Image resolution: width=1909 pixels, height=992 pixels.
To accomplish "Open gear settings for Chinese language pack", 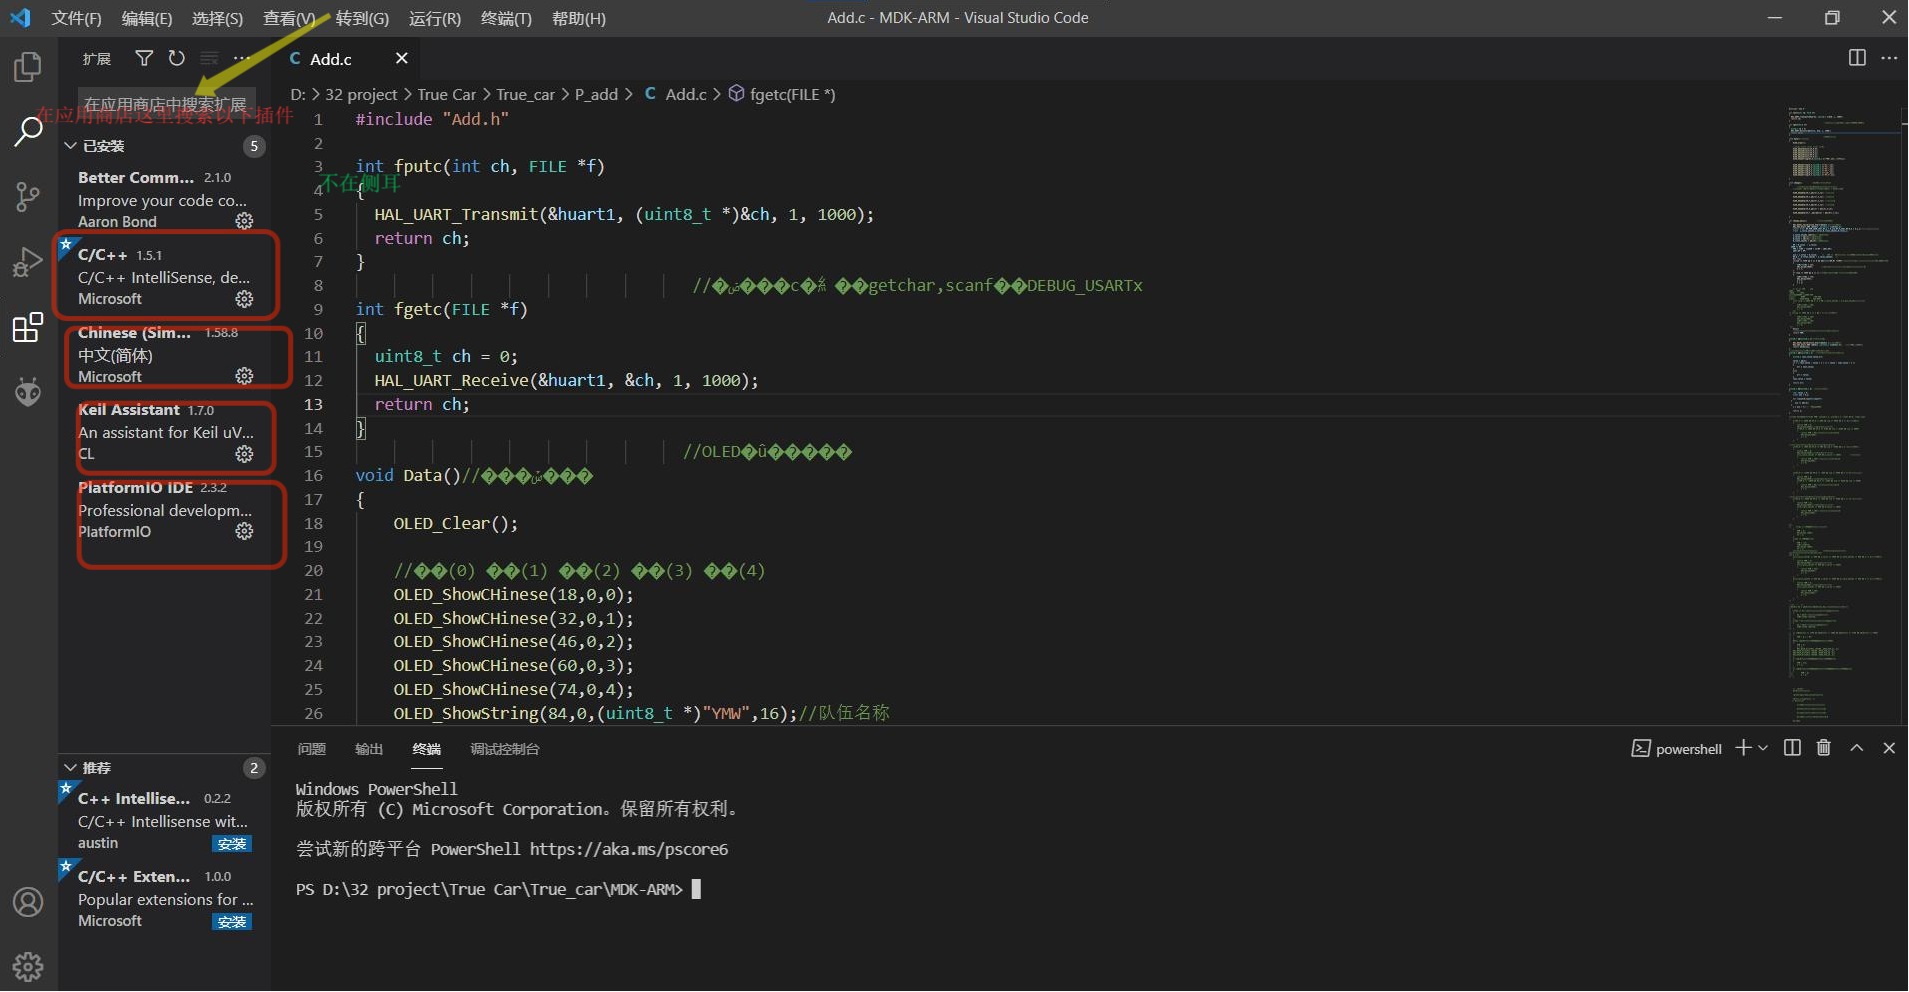I will 244,376.
